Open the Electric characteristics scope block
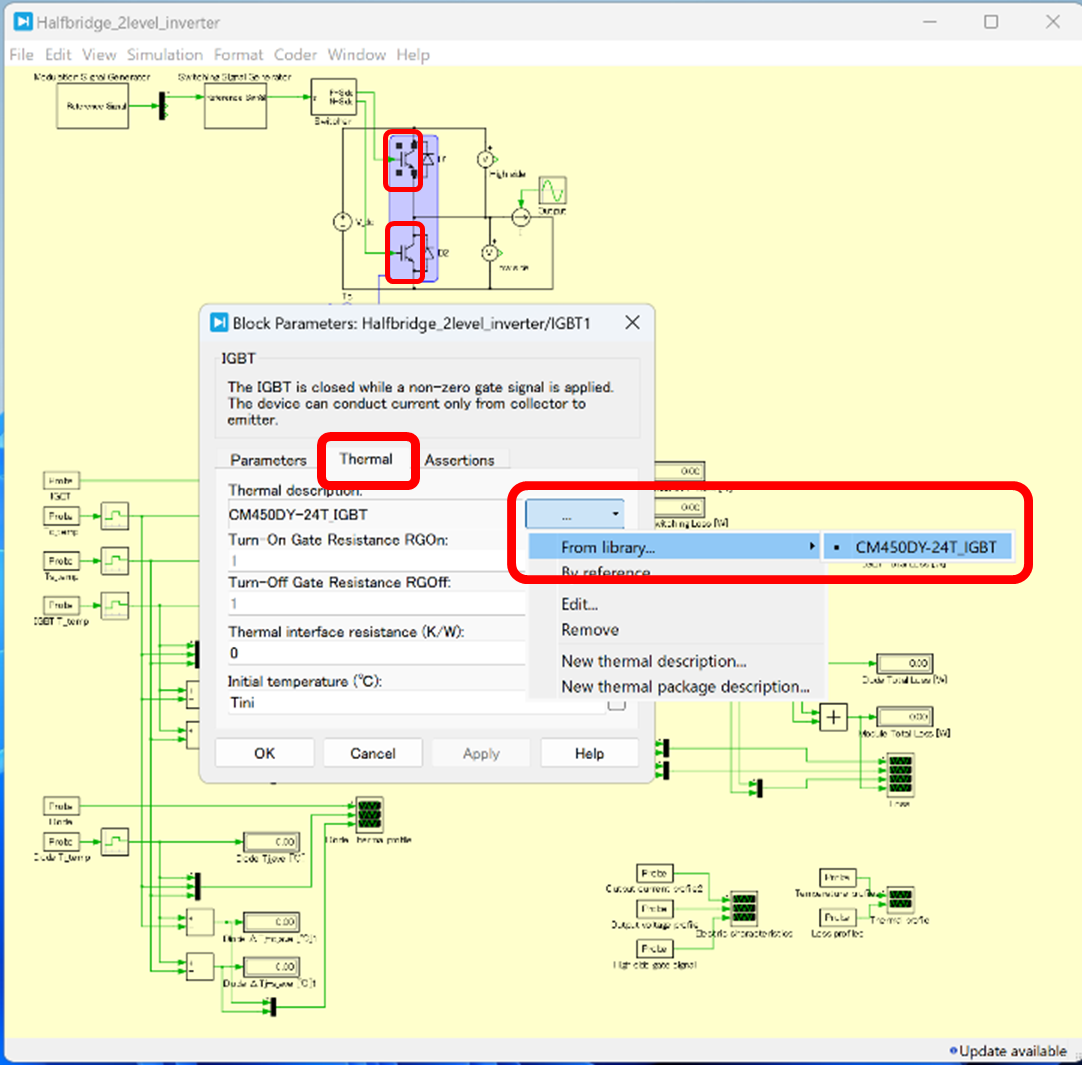 click(x=743, y=909)
